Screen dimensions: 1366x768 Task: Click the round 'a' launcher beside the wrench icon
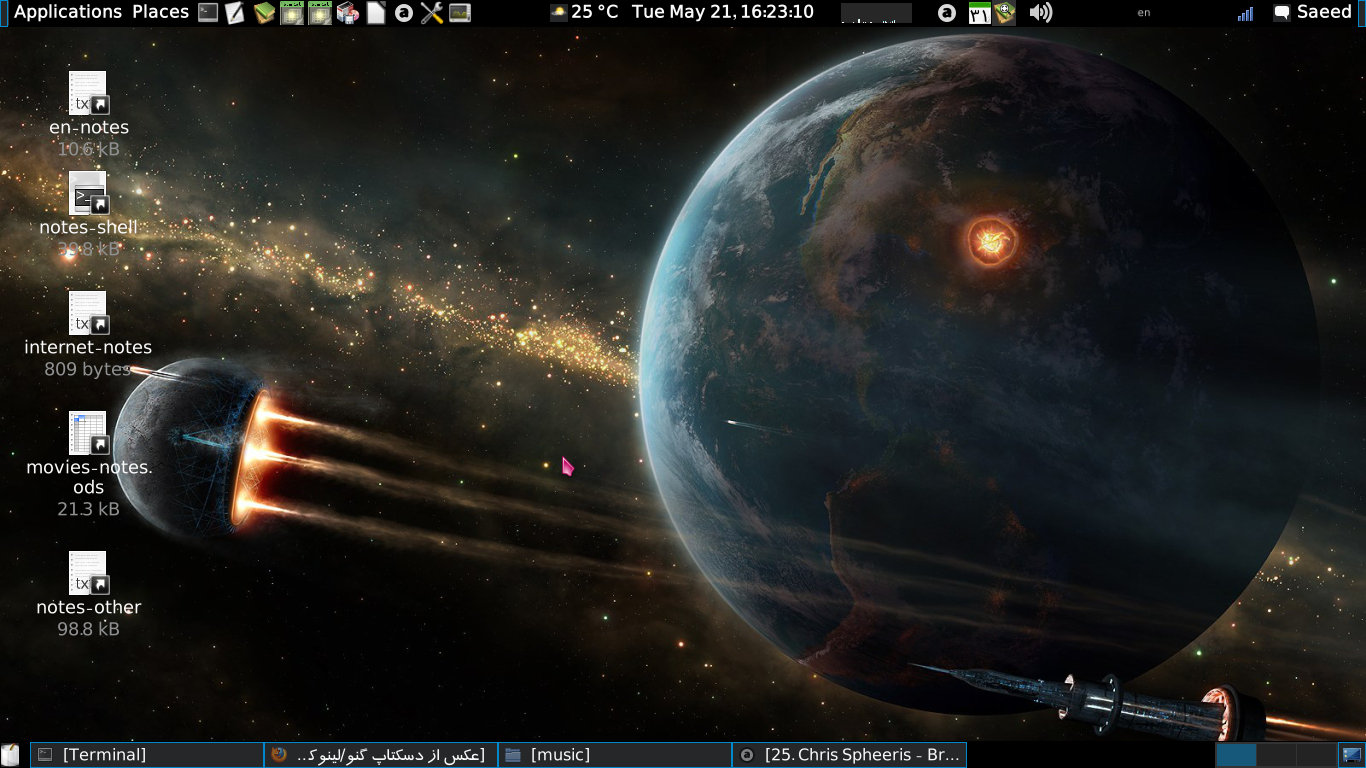[404, 13]
